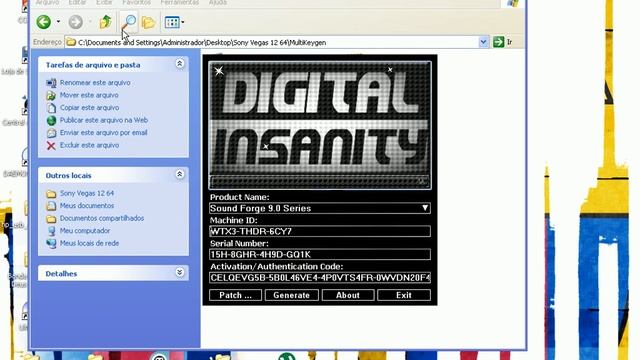Viewport: 640px width, 360px height.
Task: Open Meus documentos link
Action: (x=87, y=206)
